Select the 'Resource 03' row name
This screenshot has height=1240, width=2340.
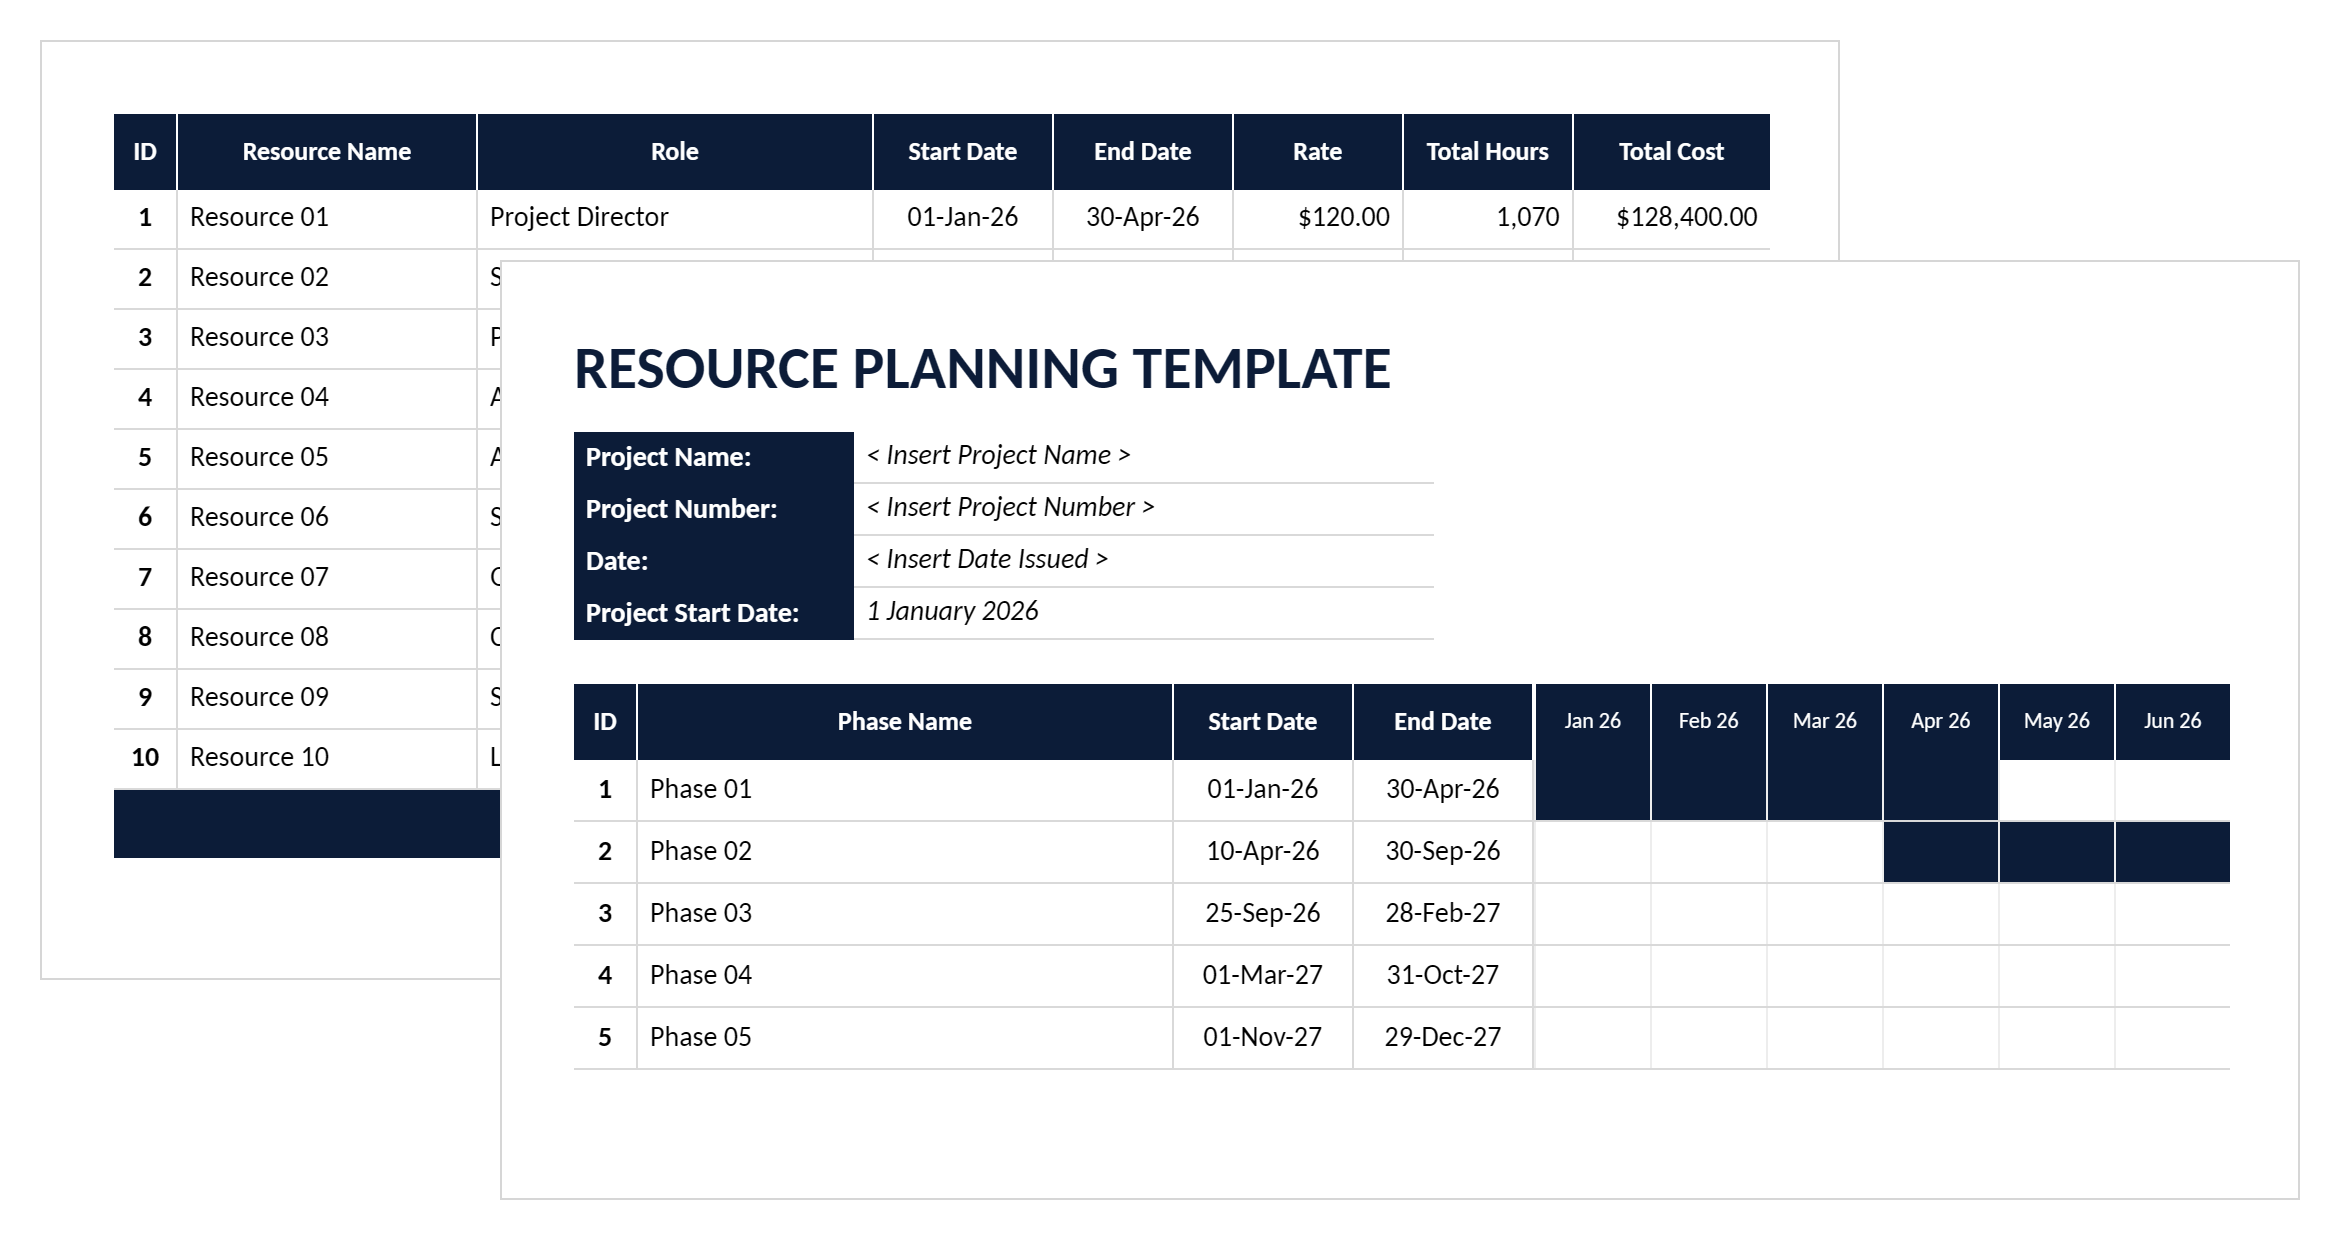coord(326,338)
